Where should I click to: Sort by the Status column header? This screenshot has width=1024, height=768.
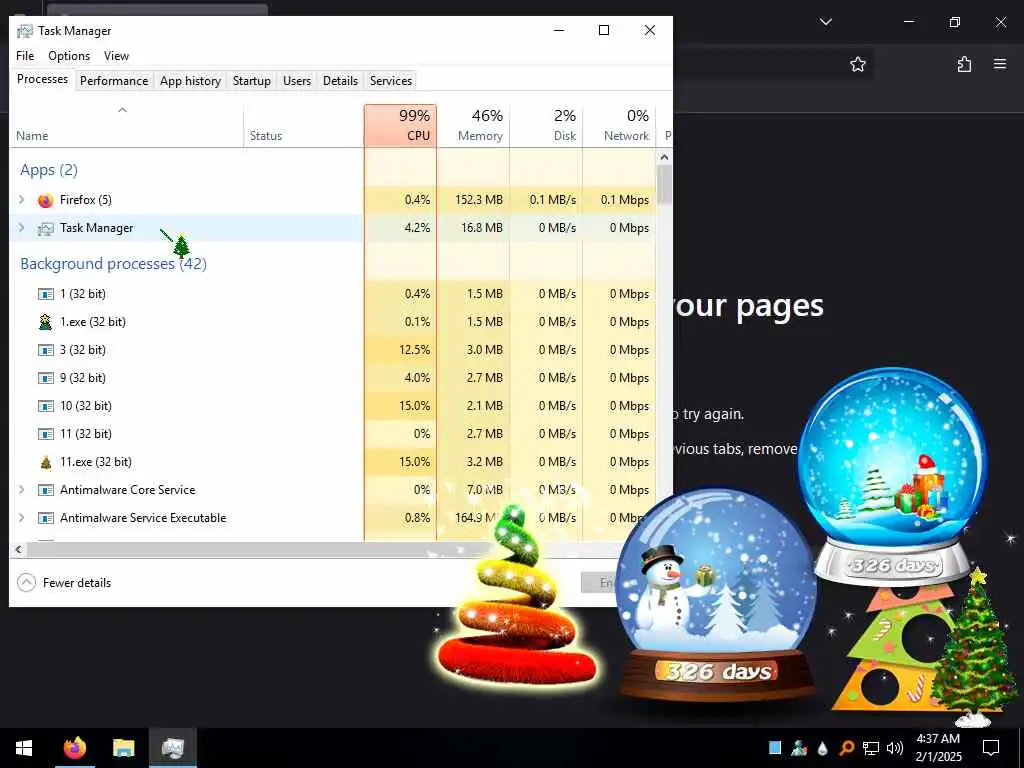coord(304,125)
